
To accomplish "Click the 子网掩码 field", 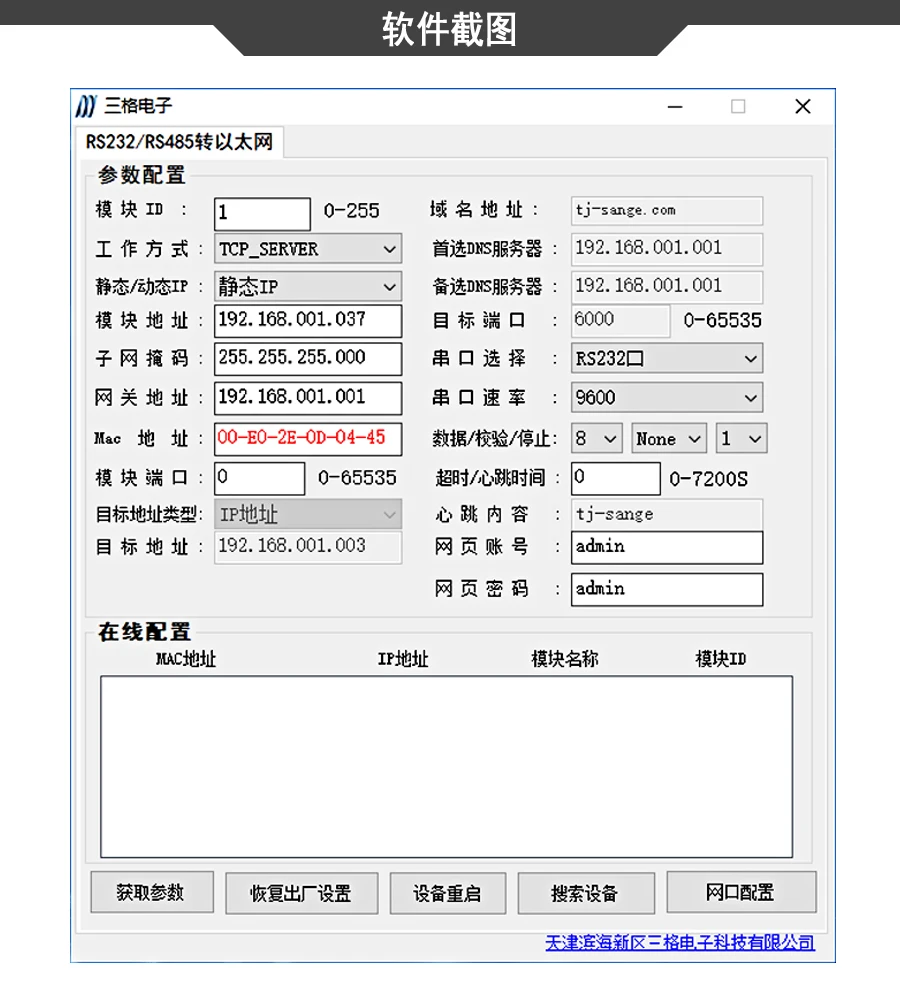I will (x=308, y=359).
